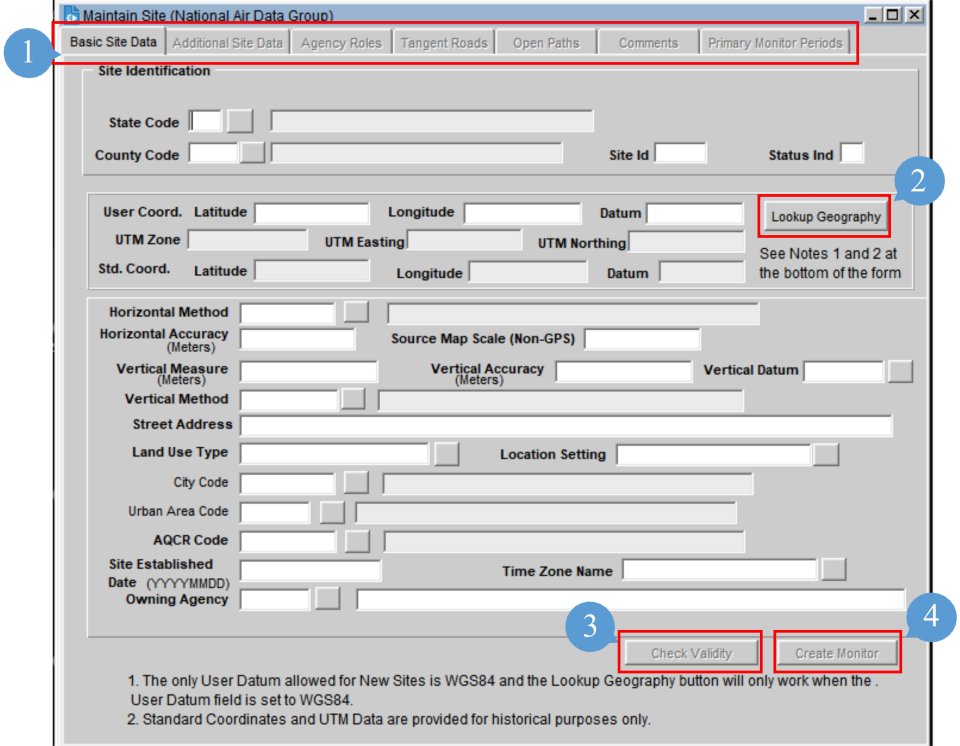Expand the Urban Area Code selector
This screenshot has height=746, width=960.
point(331,511)
